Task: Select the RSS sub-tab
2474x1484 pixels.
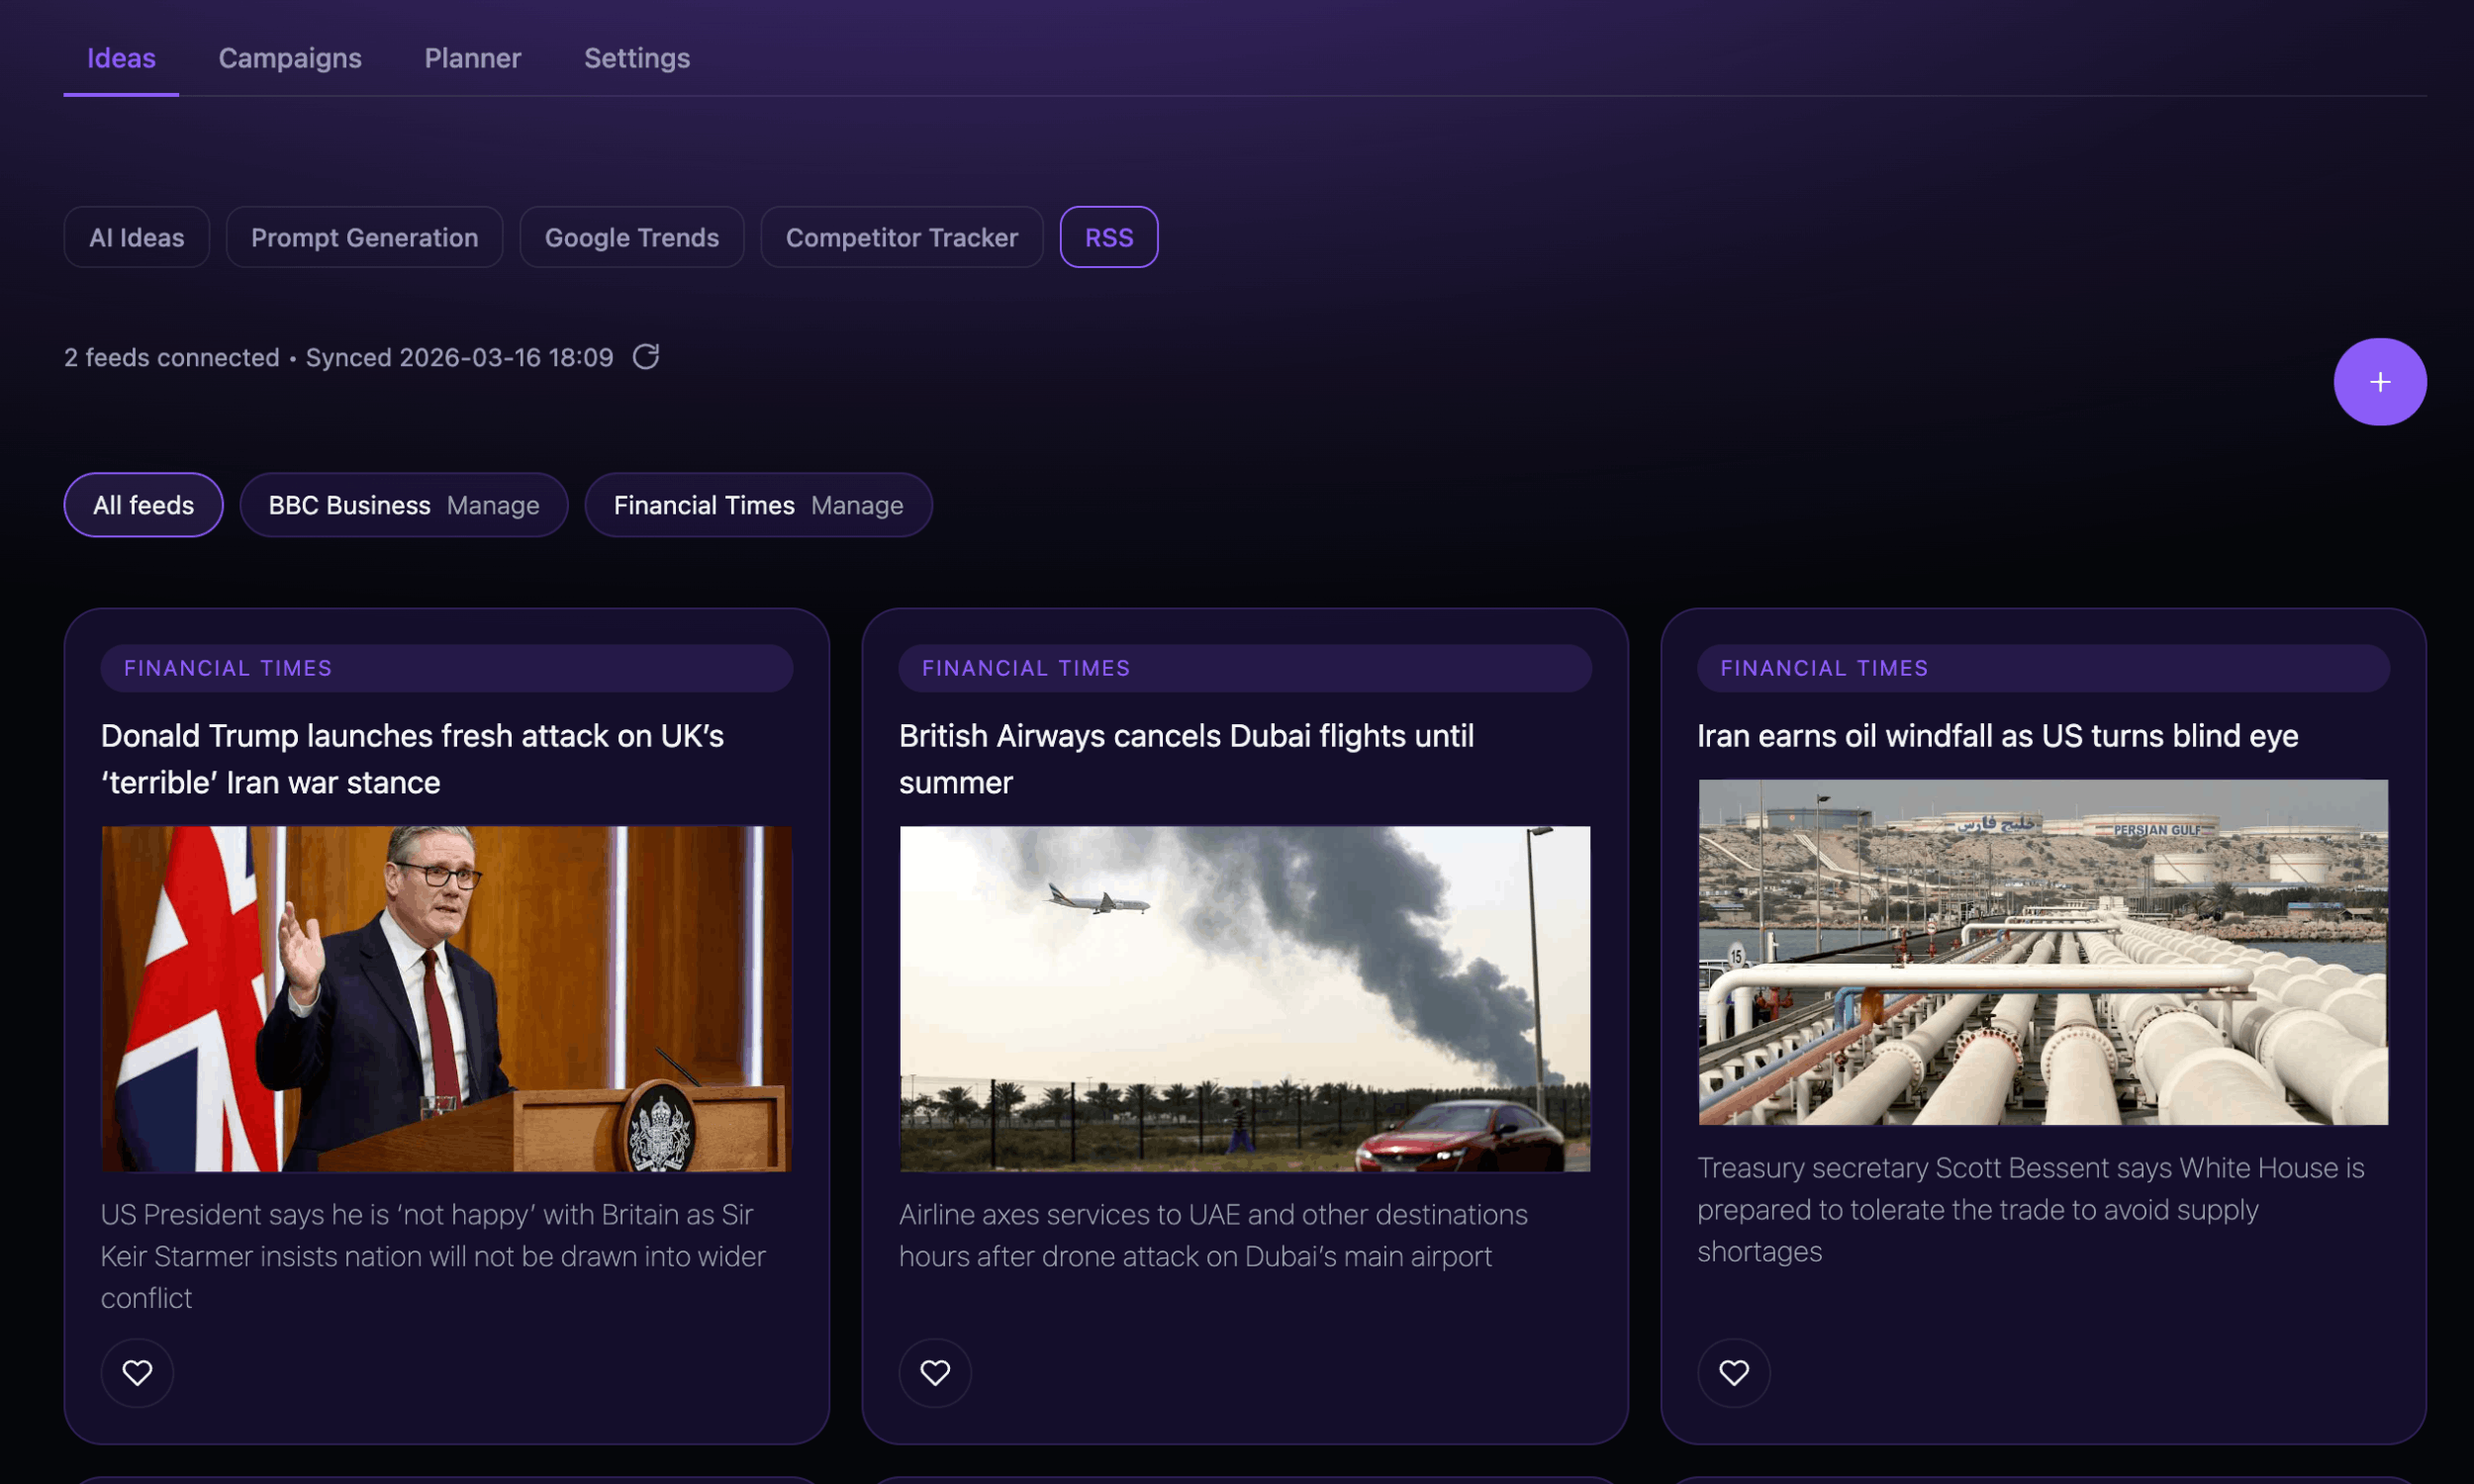Action: (1109, 237)
